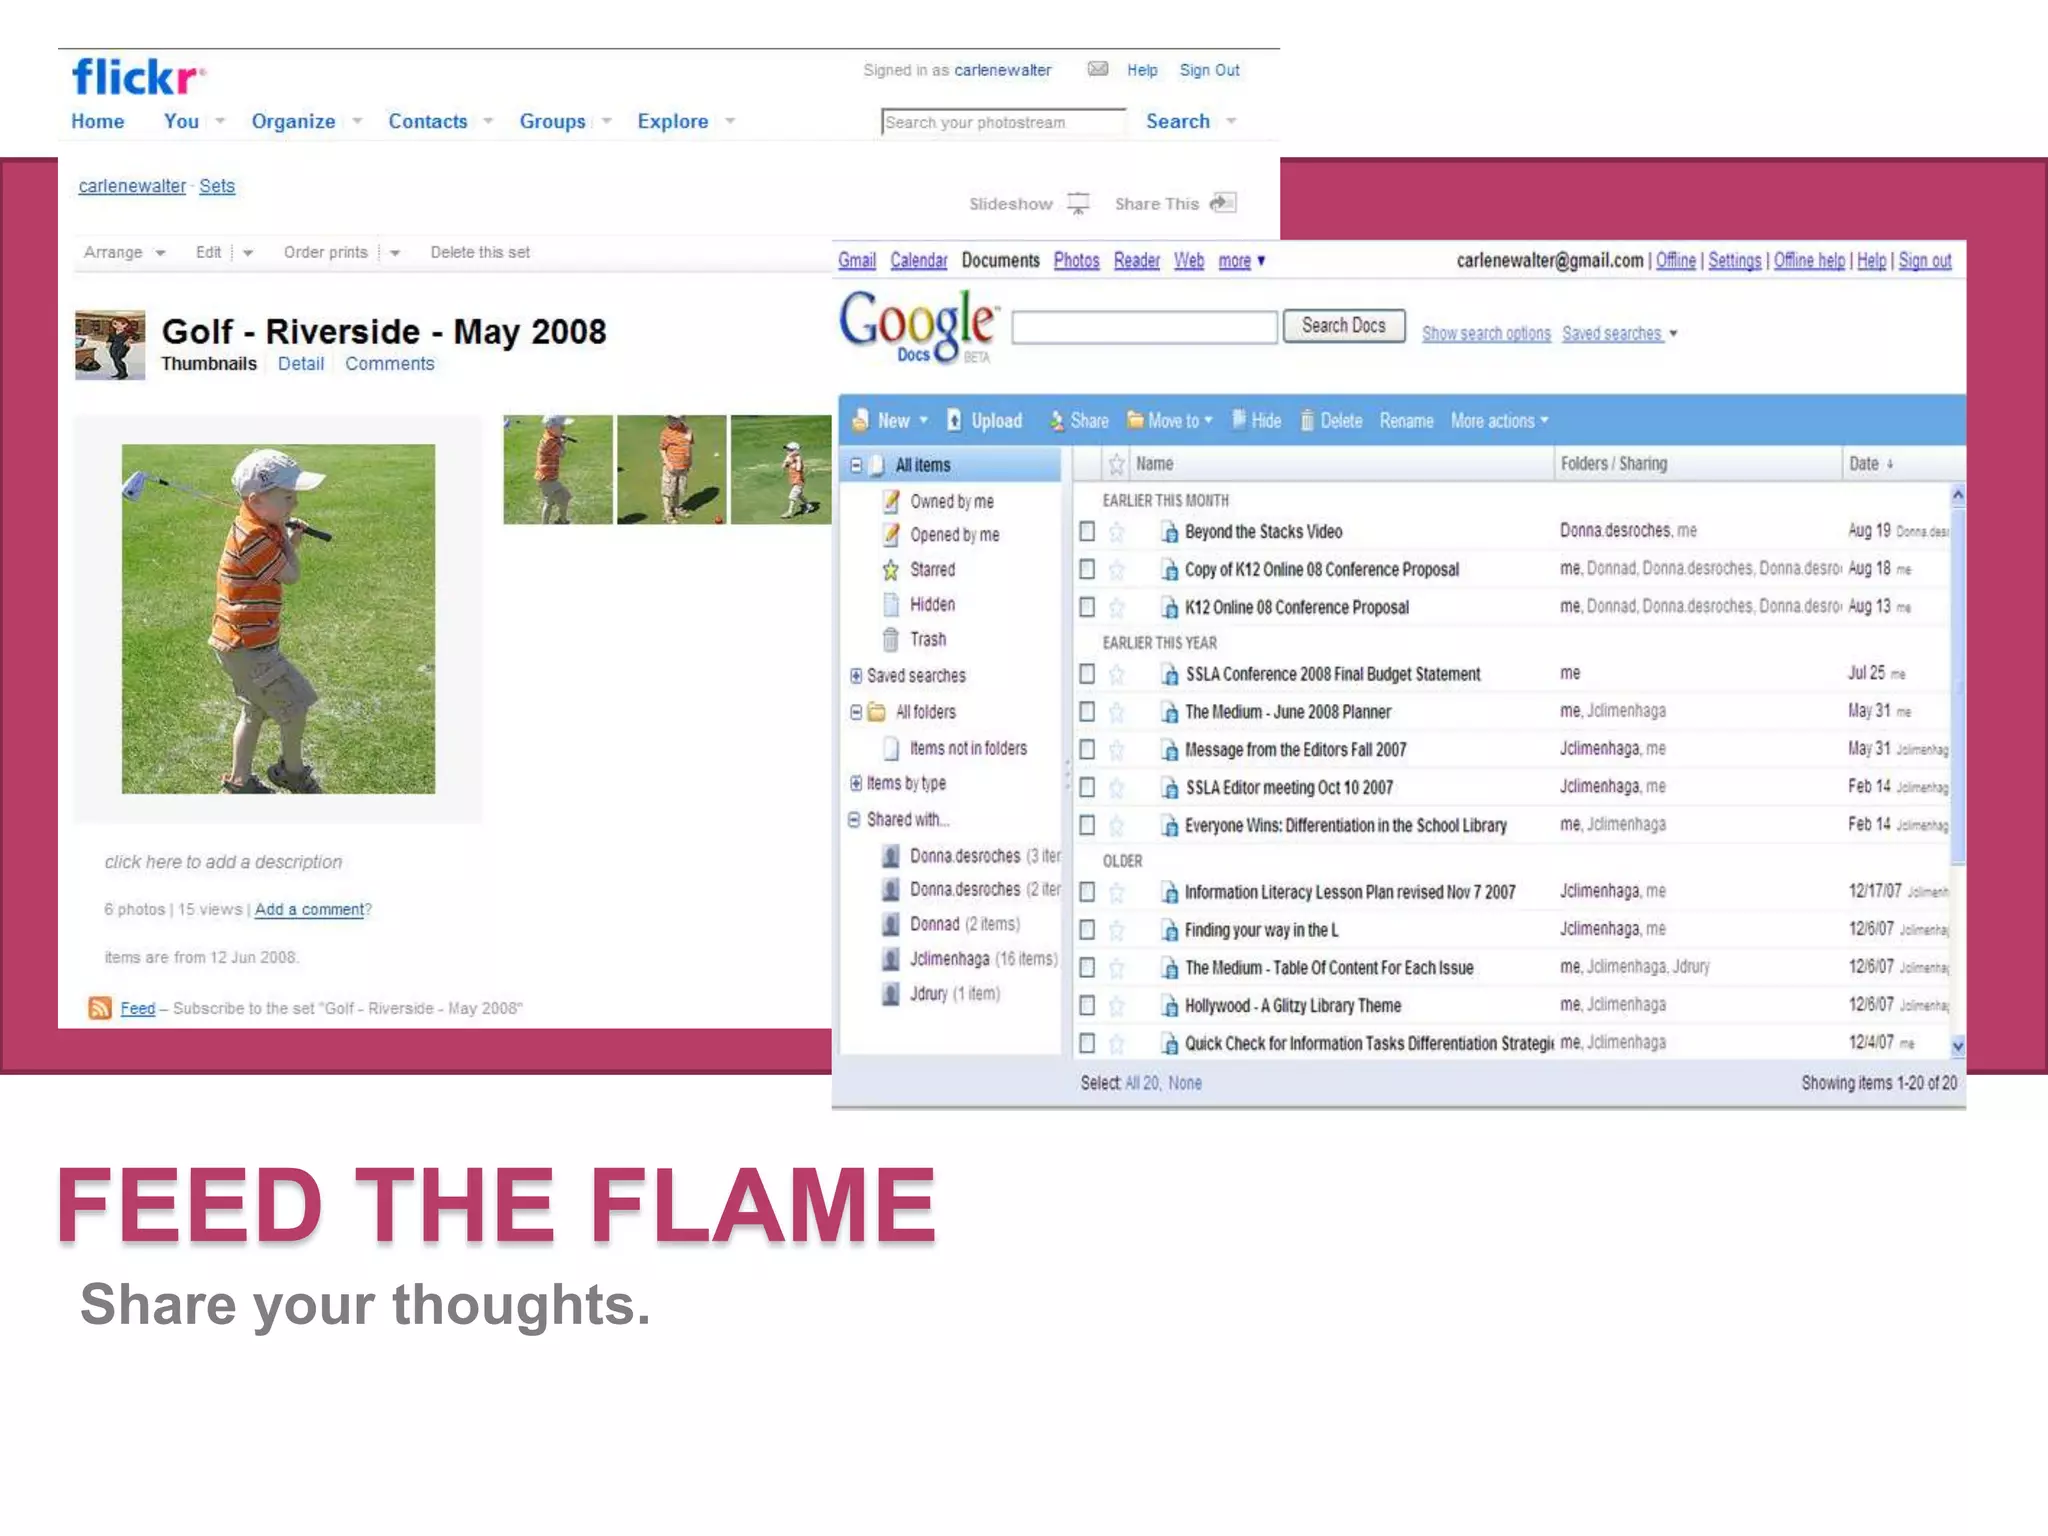Image resolution: width=2048 pixels, height=1536 pixels.
Task: Click the Upload icon in Google Docs toolbar
Action: click(x=955, y=421)
